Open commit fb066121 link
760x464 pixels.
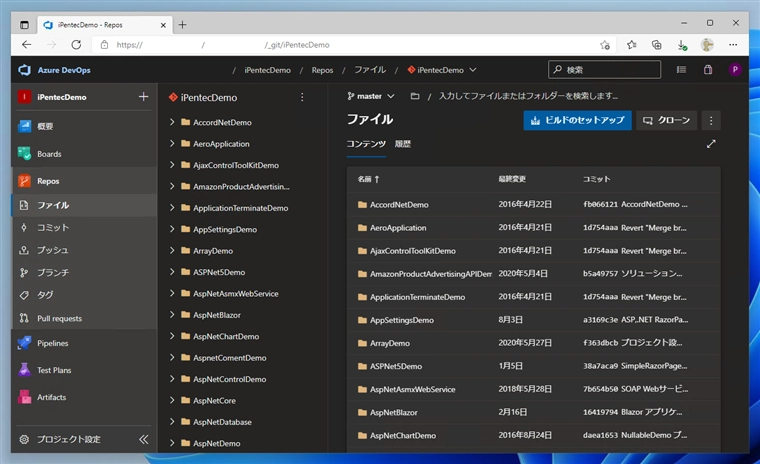(600, 204)
